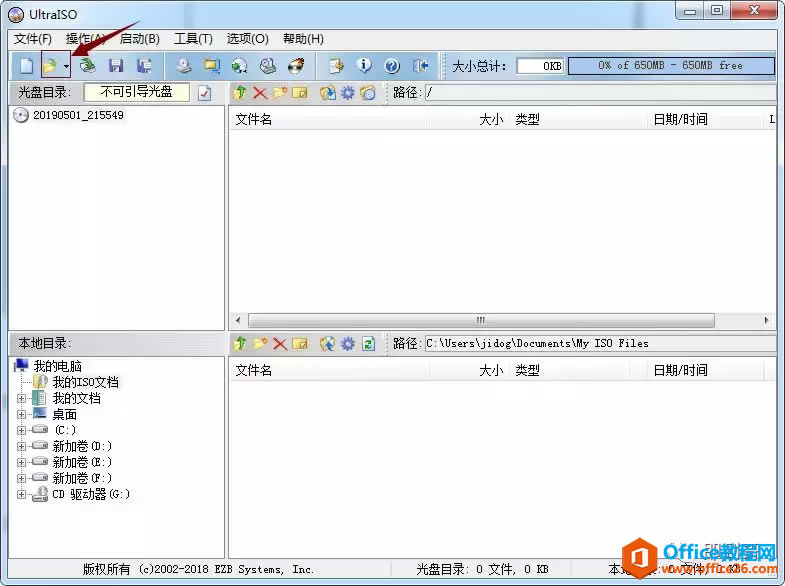Click the red X delete icon in the disc pane
This screenshot has height=586, width=785.
tap(260, 93)
